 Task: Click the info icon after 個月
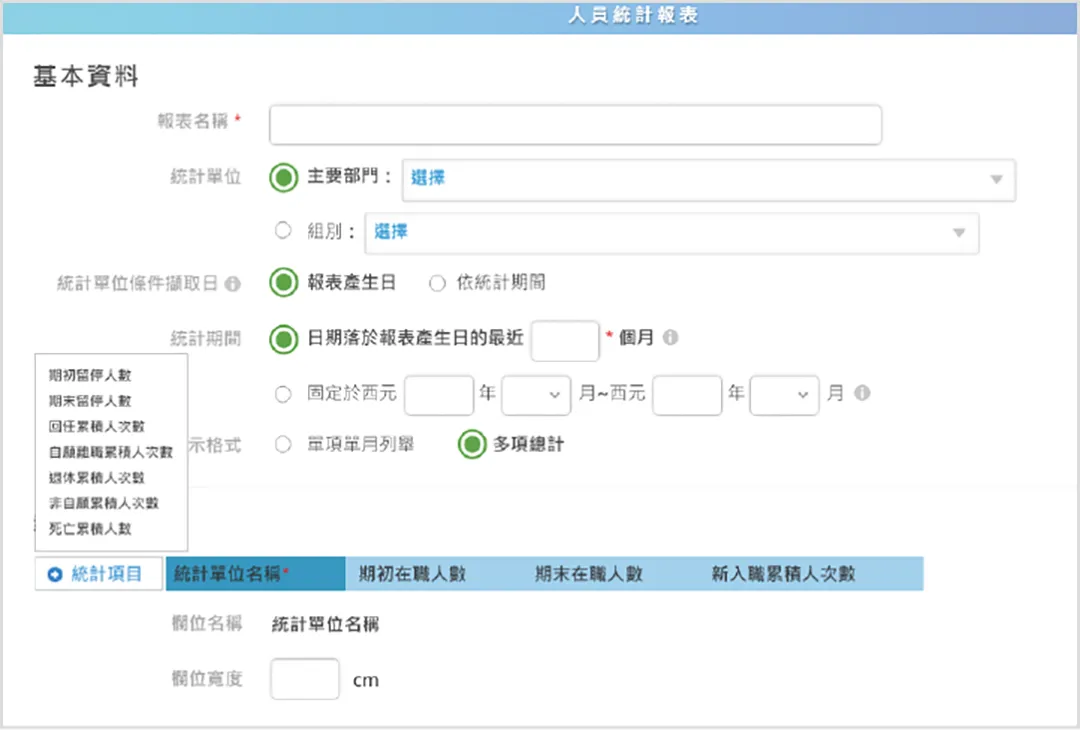click(670, 338)
